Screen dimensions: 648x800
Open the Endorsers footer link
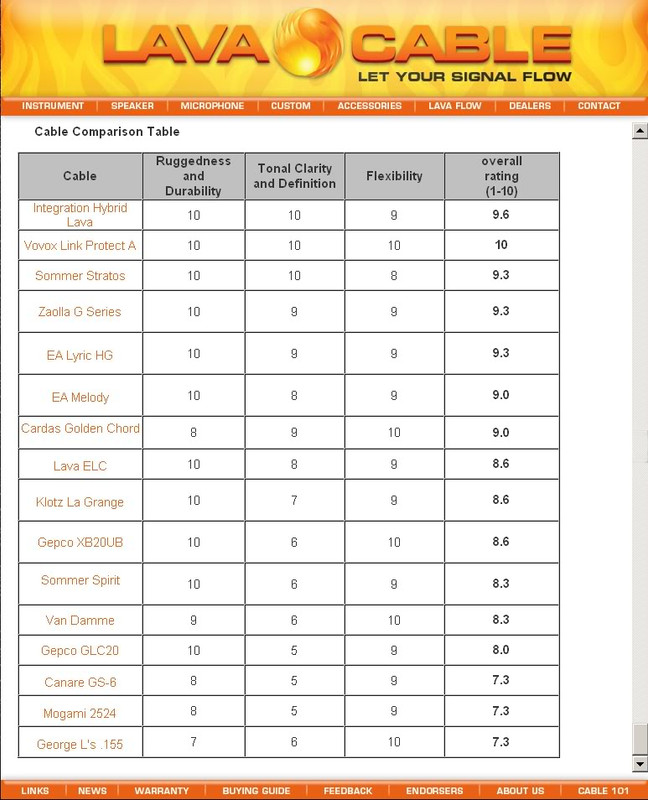[x=434, y=790]
